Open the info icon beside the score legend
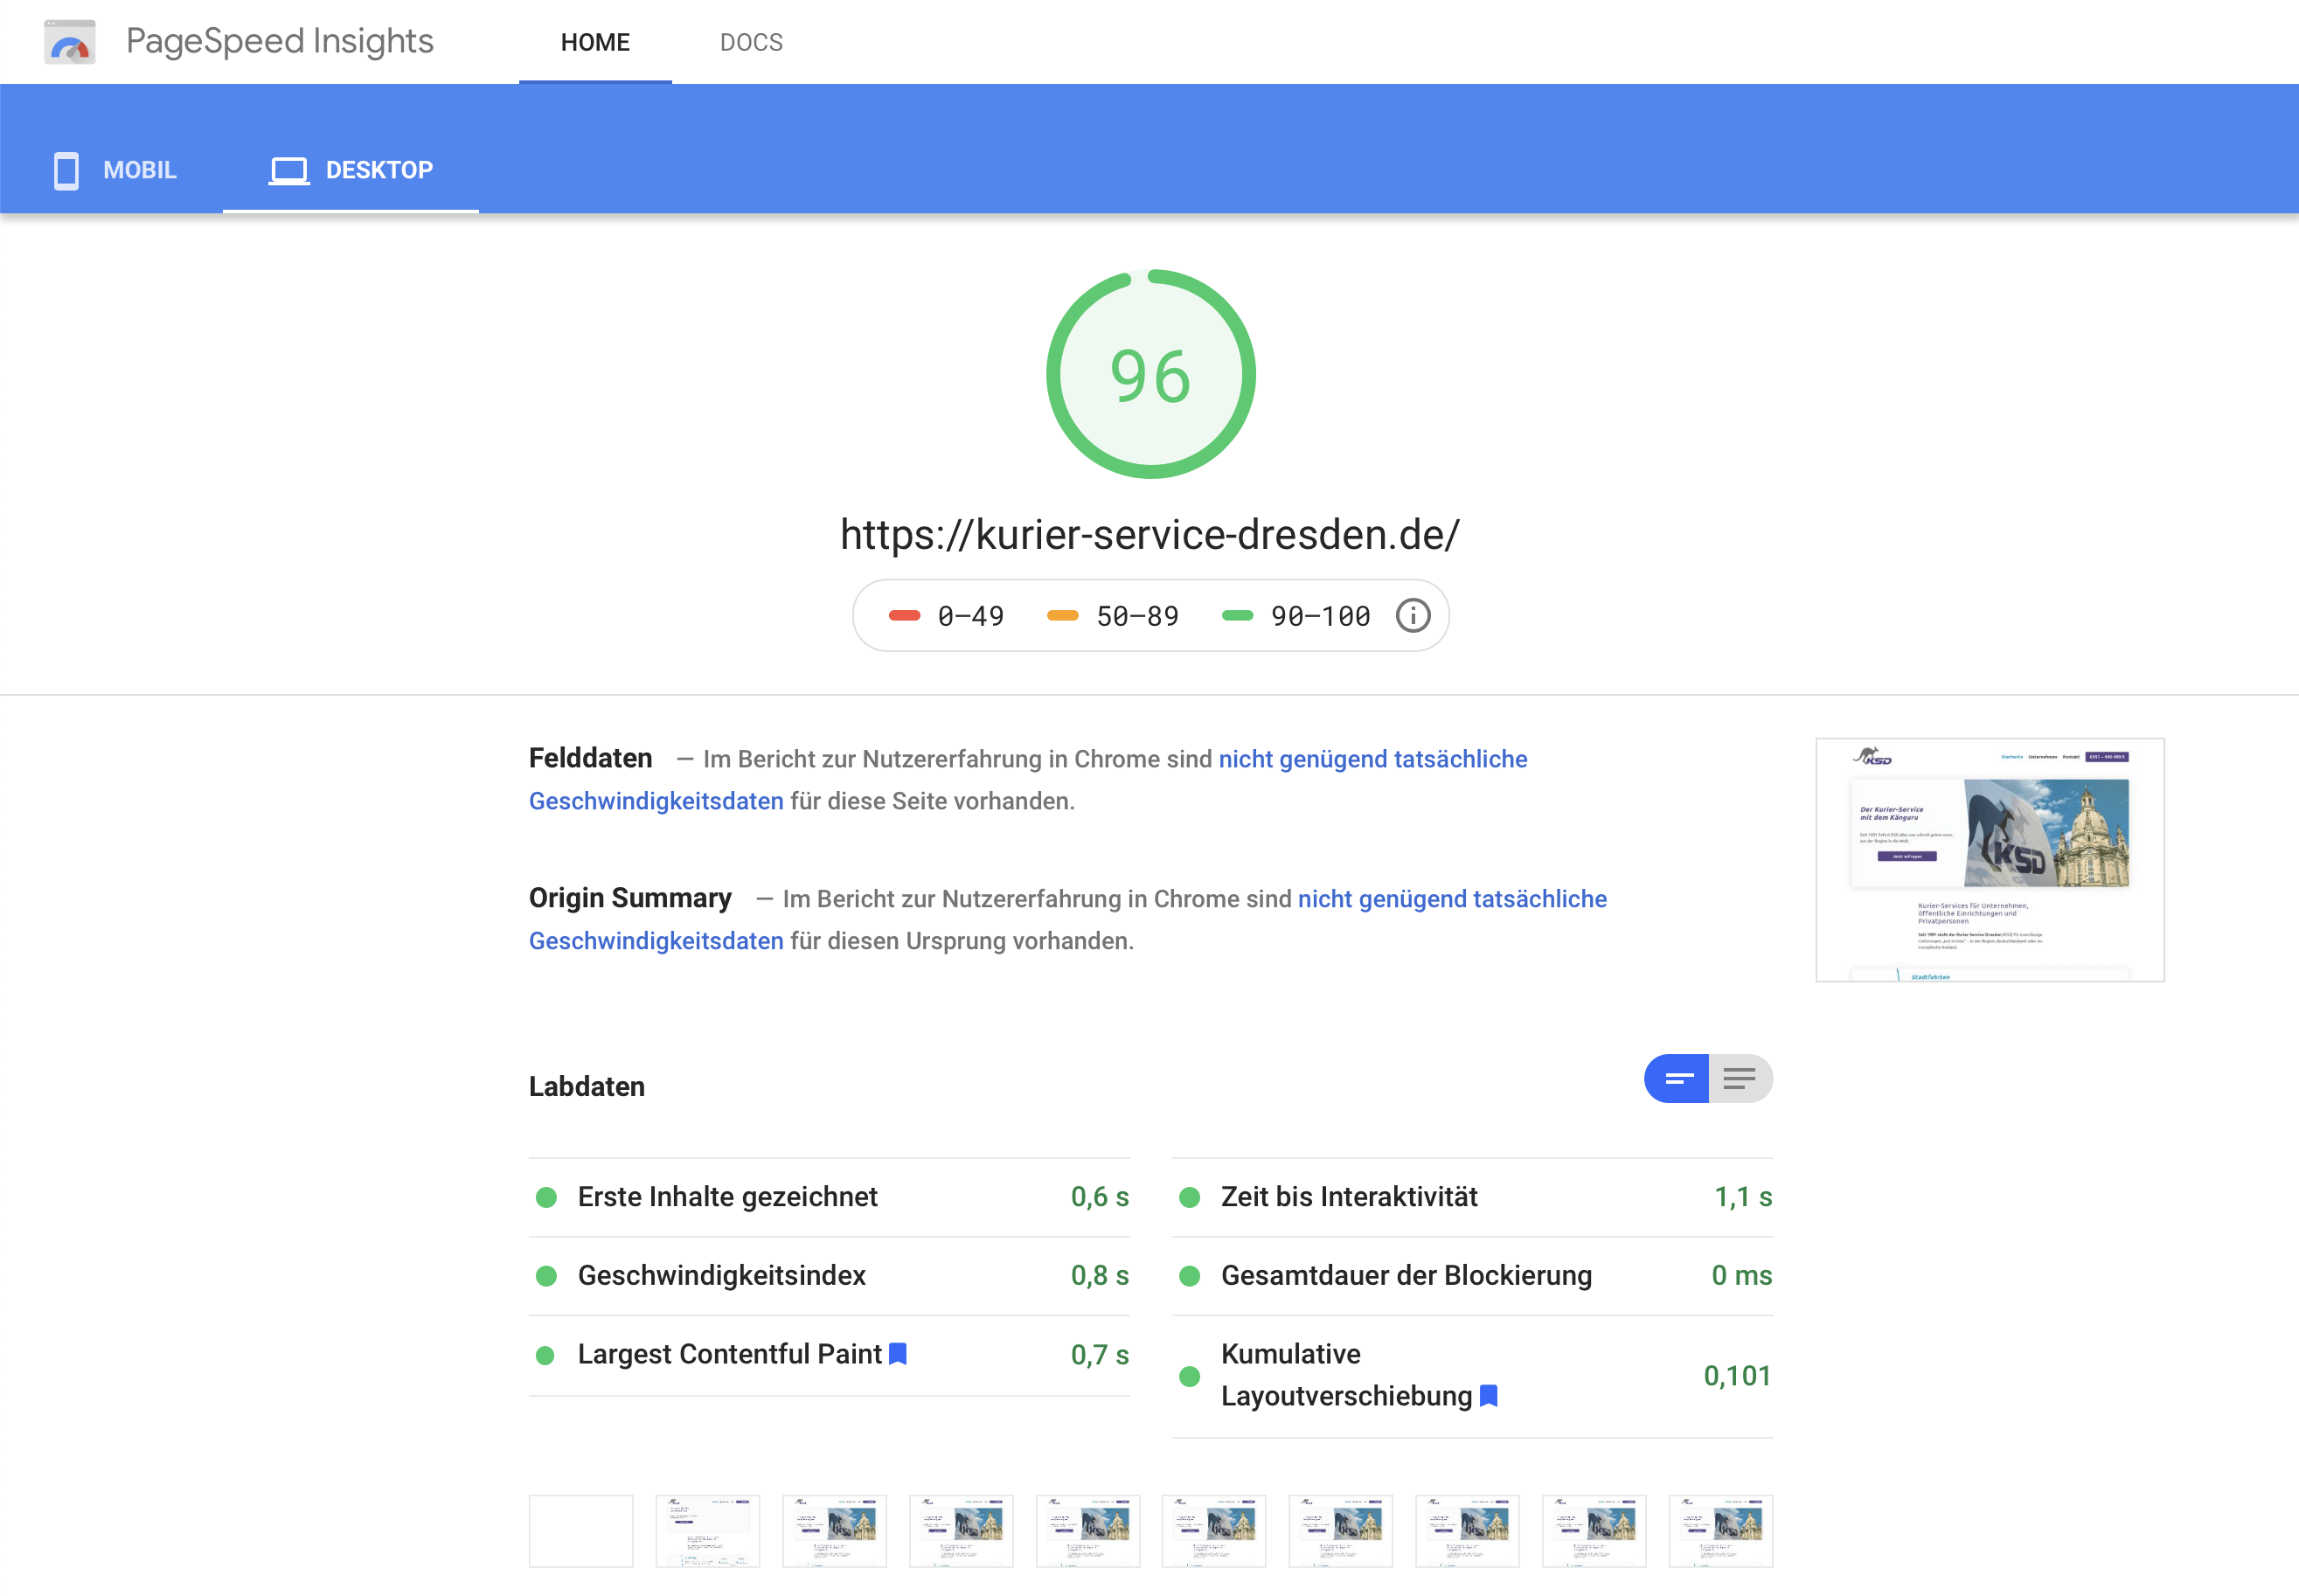Image resolution: width=2299 pixels, height=1596 pixels. (x=1411, y=615)
